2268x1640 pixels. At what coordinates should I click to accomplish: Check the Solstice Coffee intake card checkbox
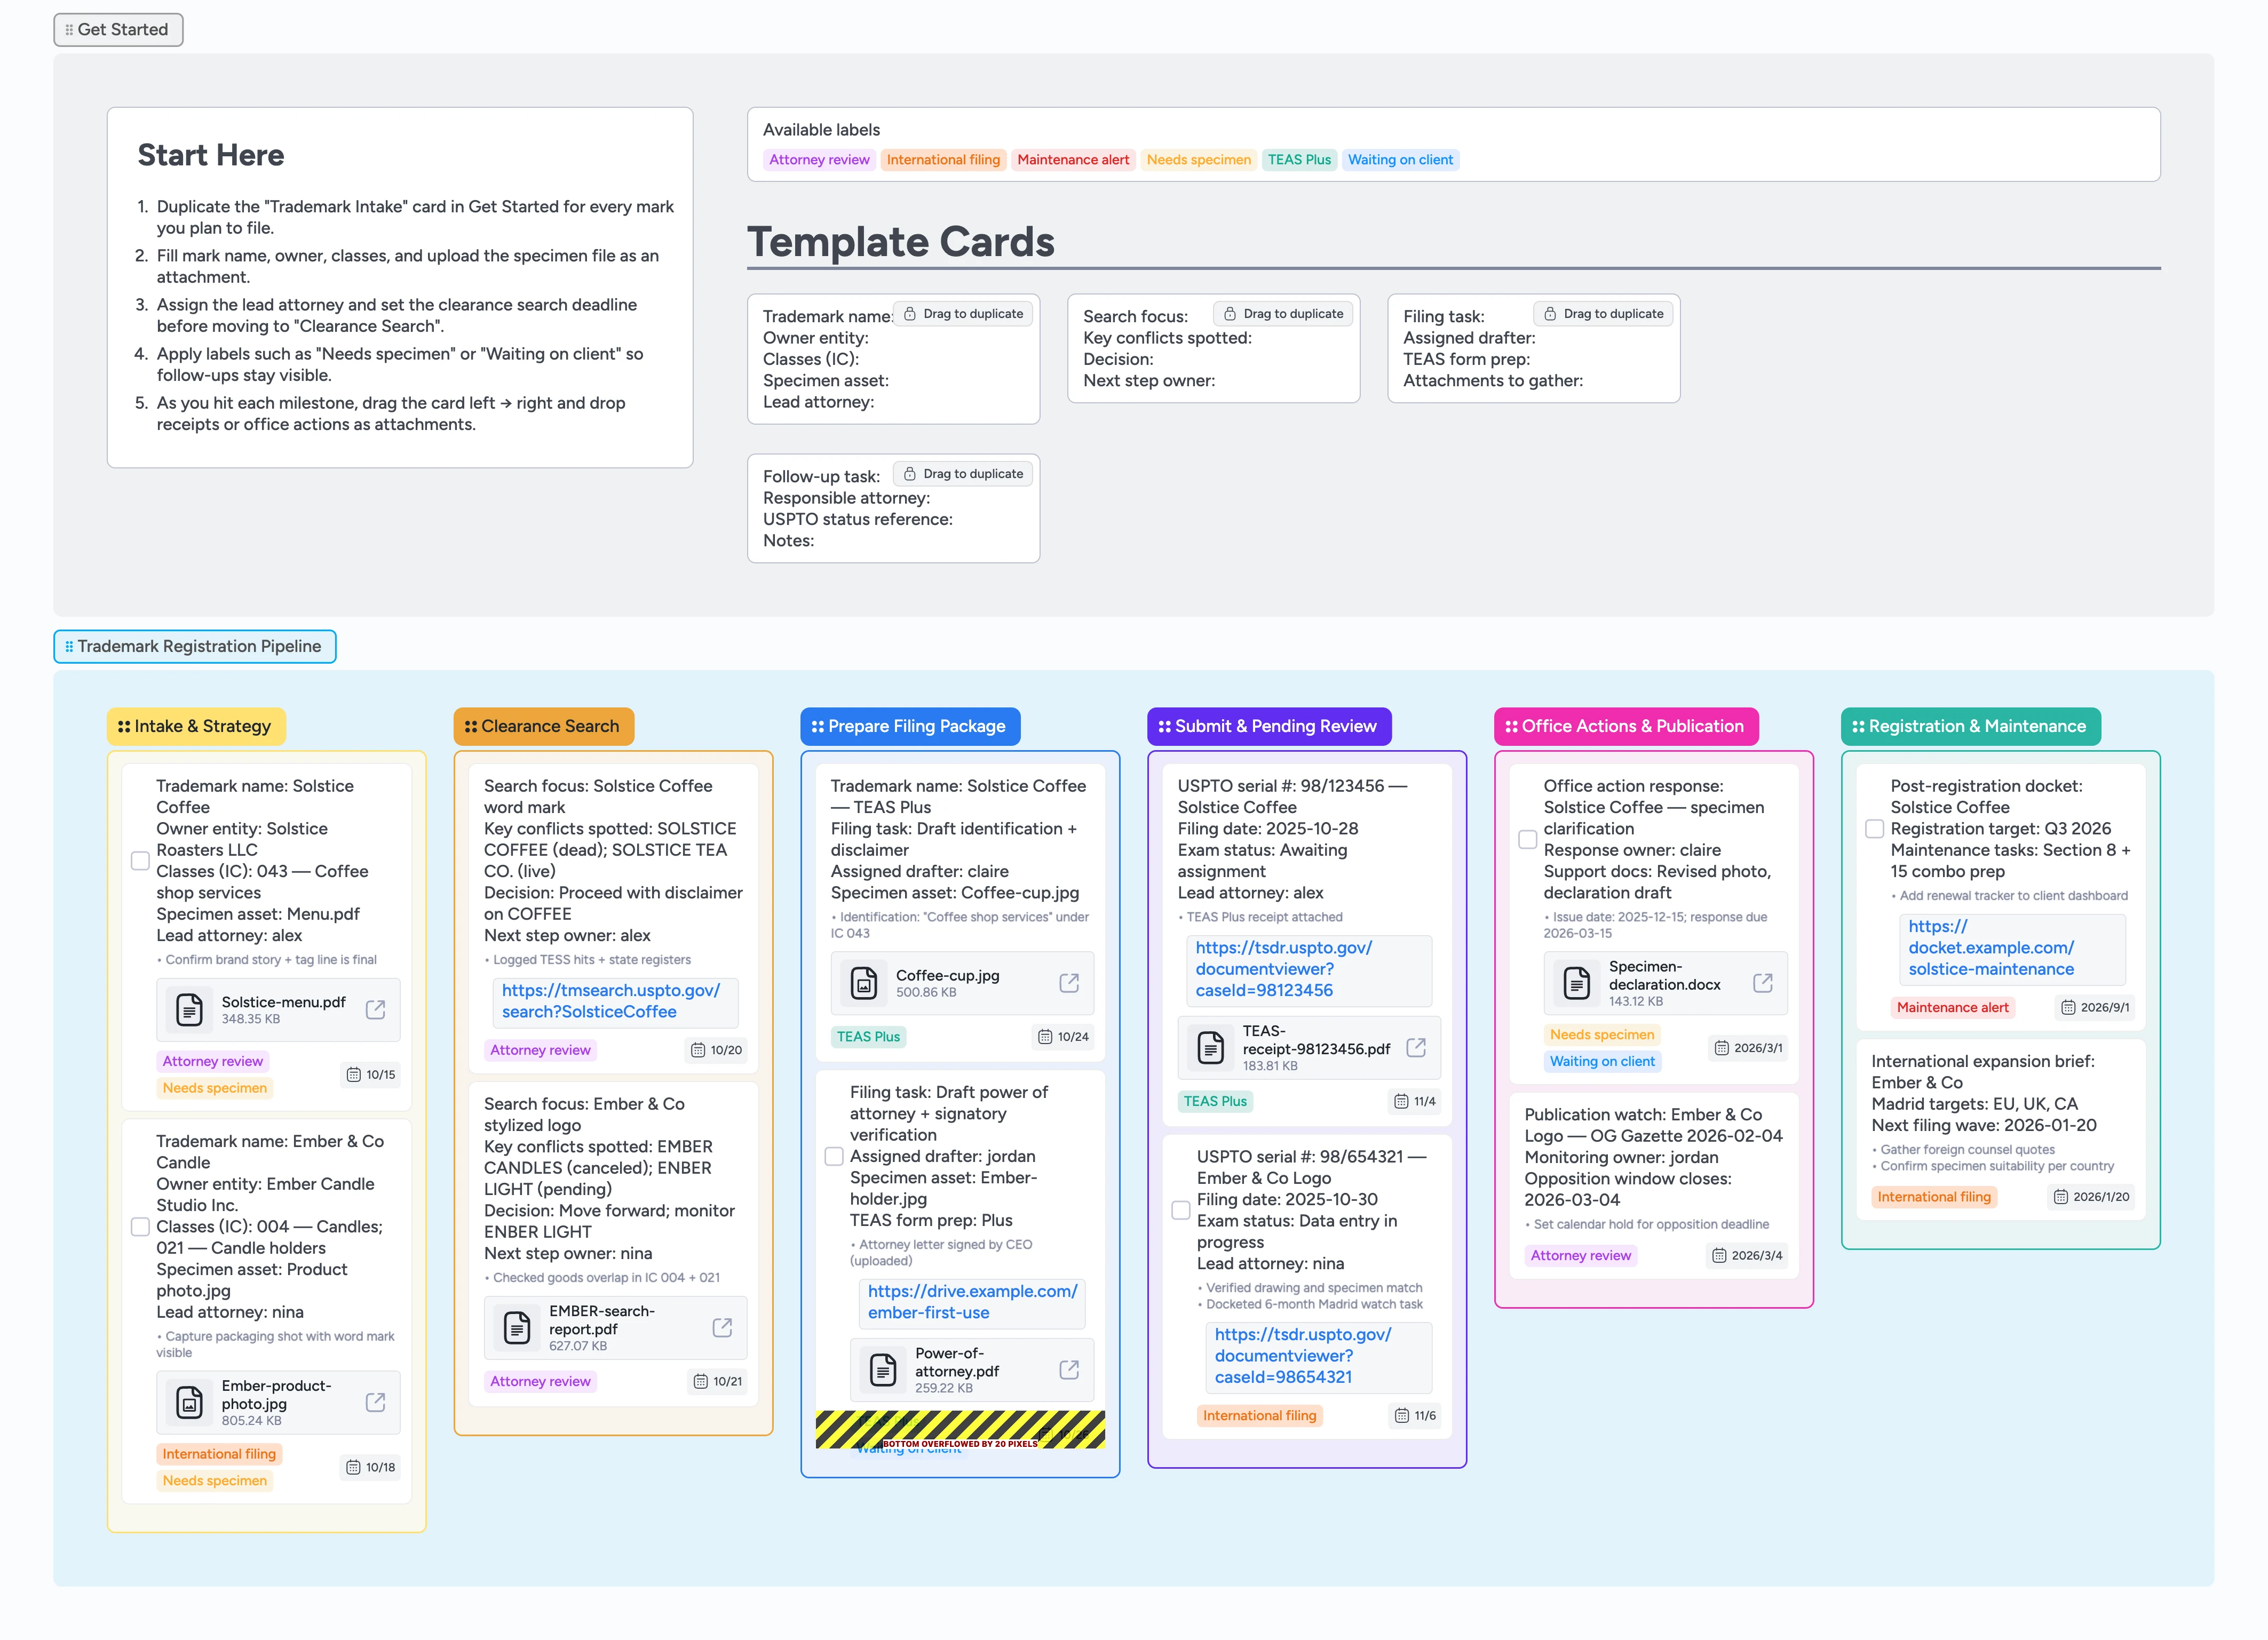[x=141, y=861]
